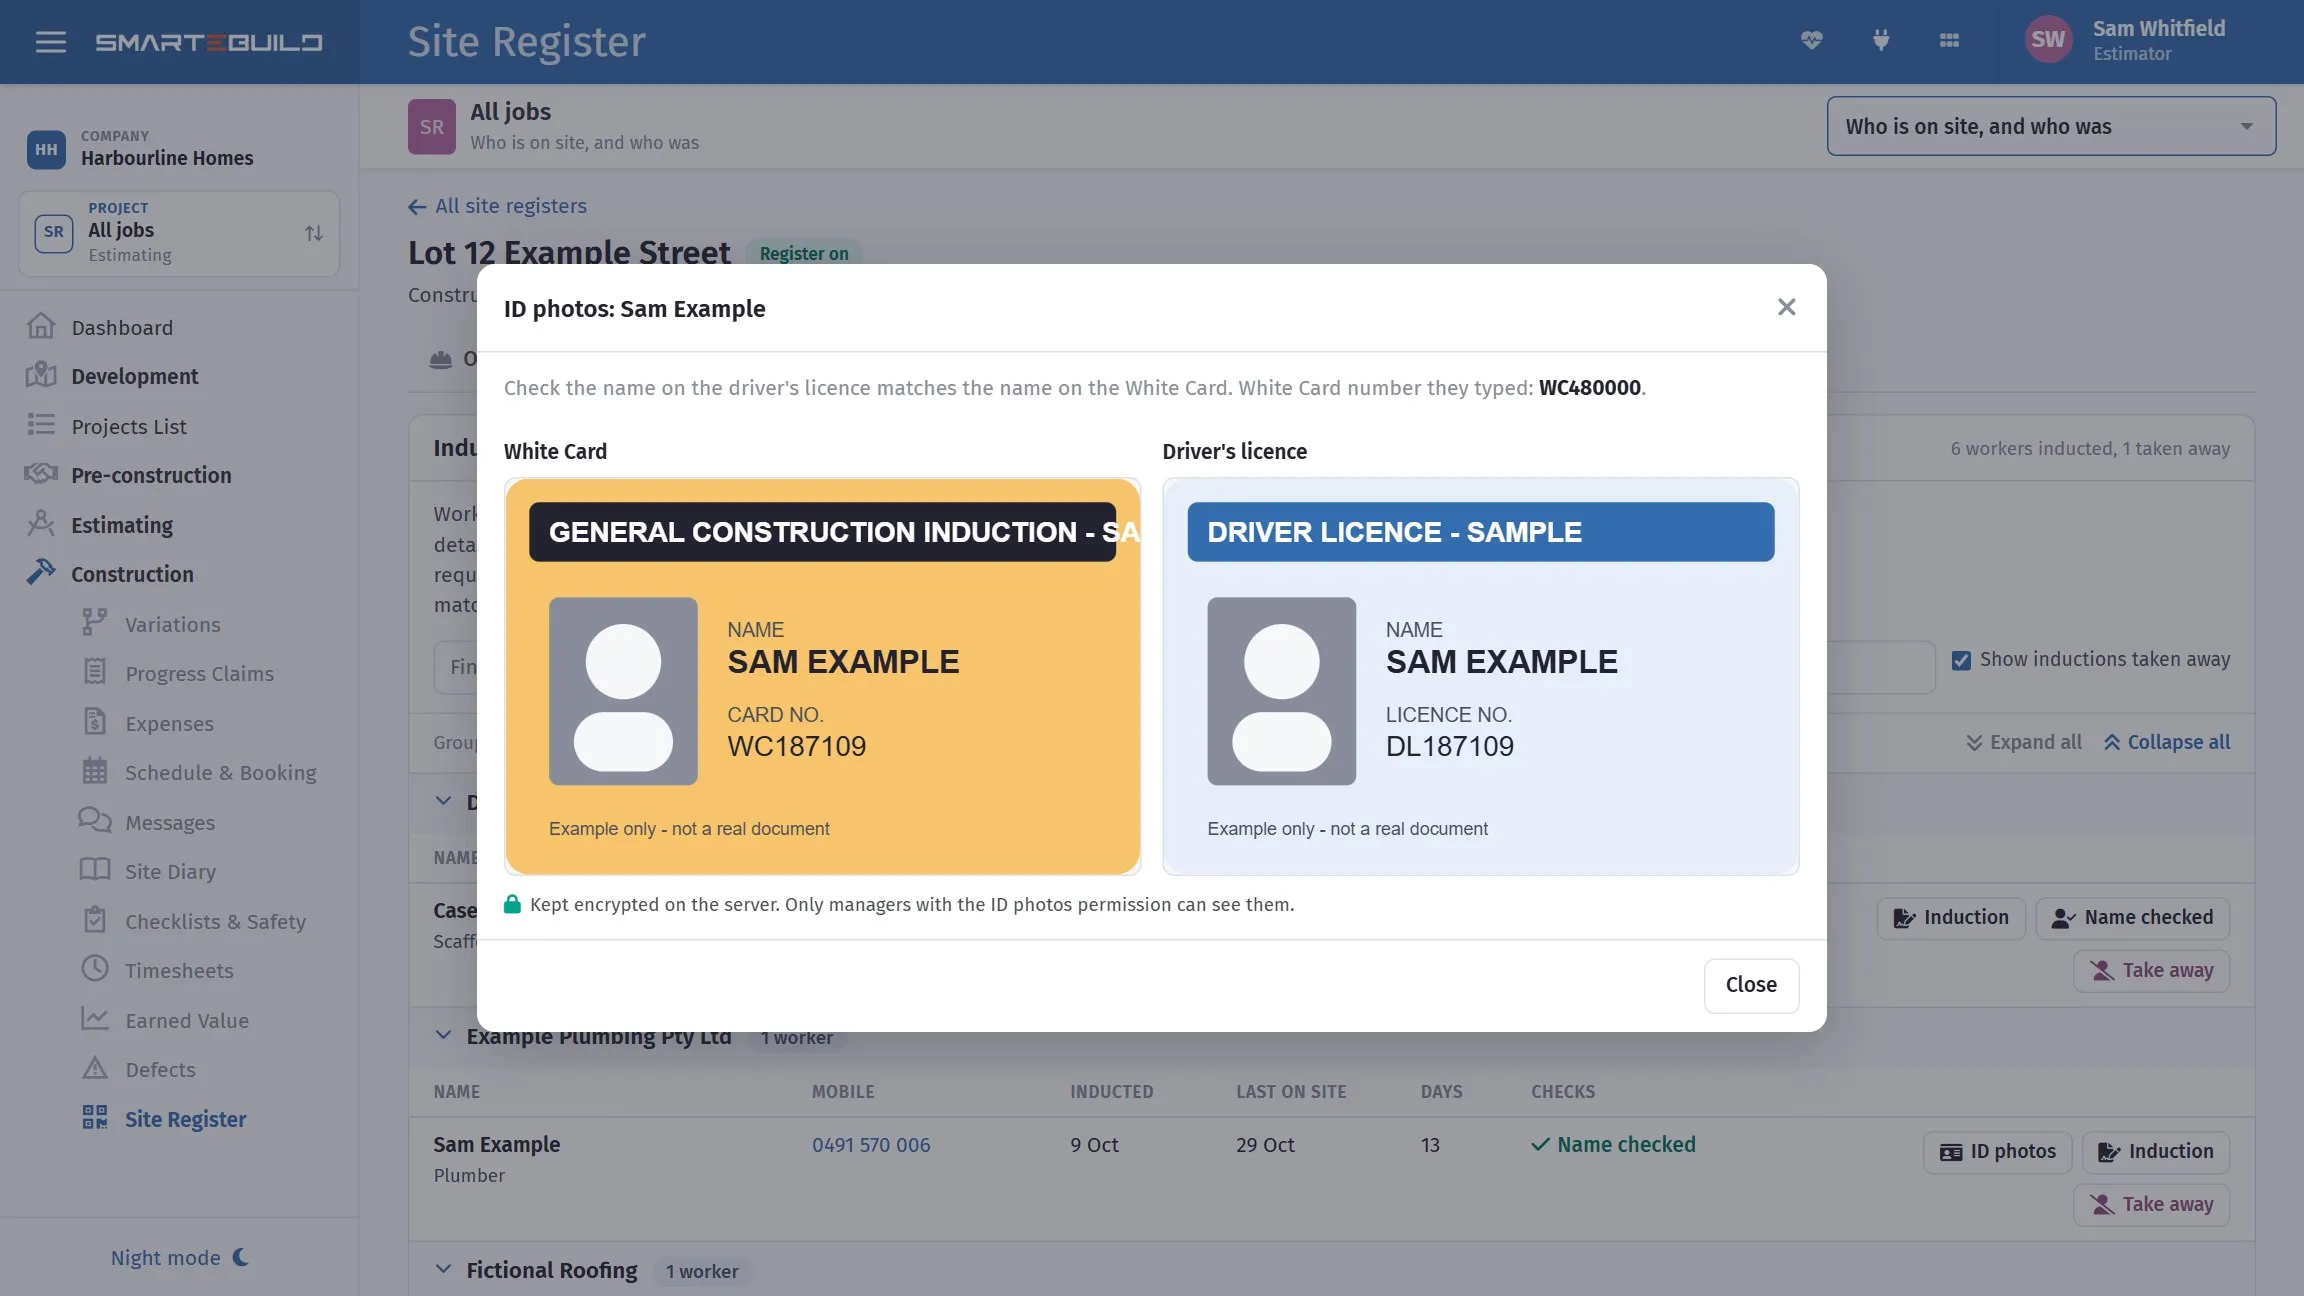Click the heartbeat health icon in header

pos(1811,41)
